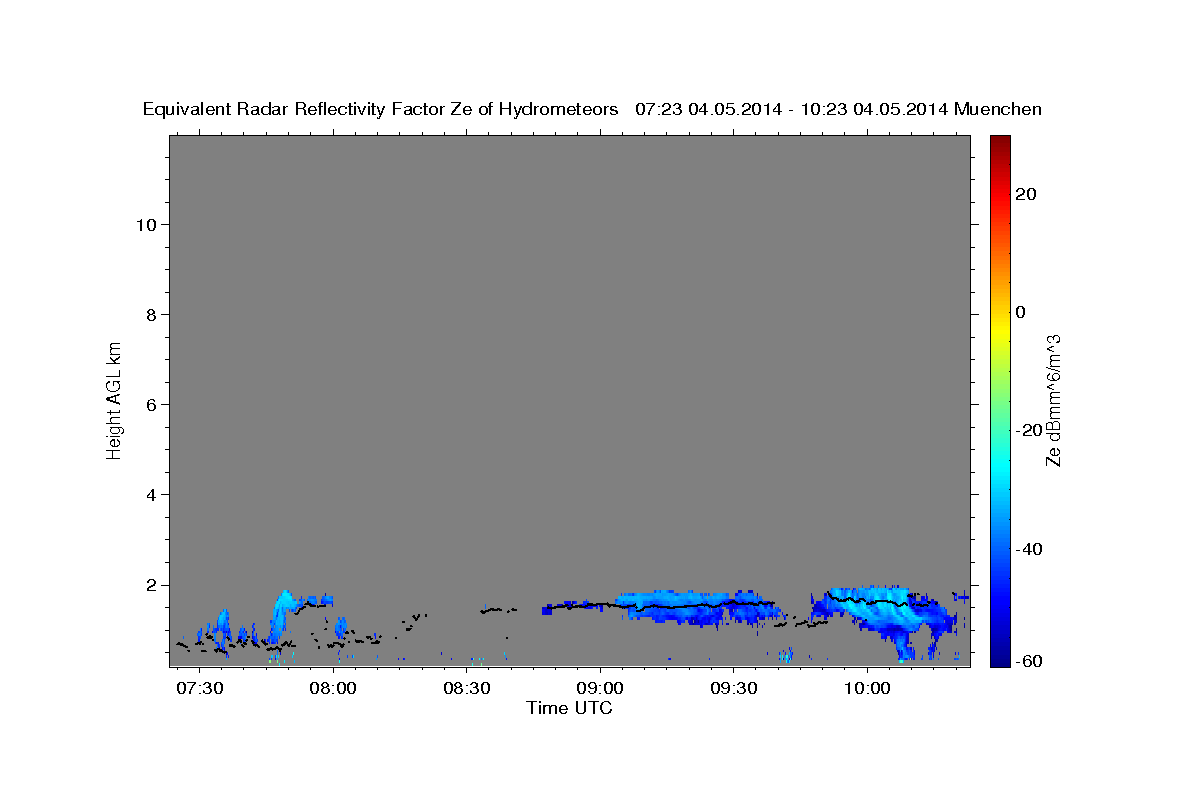Click the 'Time UTC' axis label
Screen dimensions: 1200x800
[569, 708]
